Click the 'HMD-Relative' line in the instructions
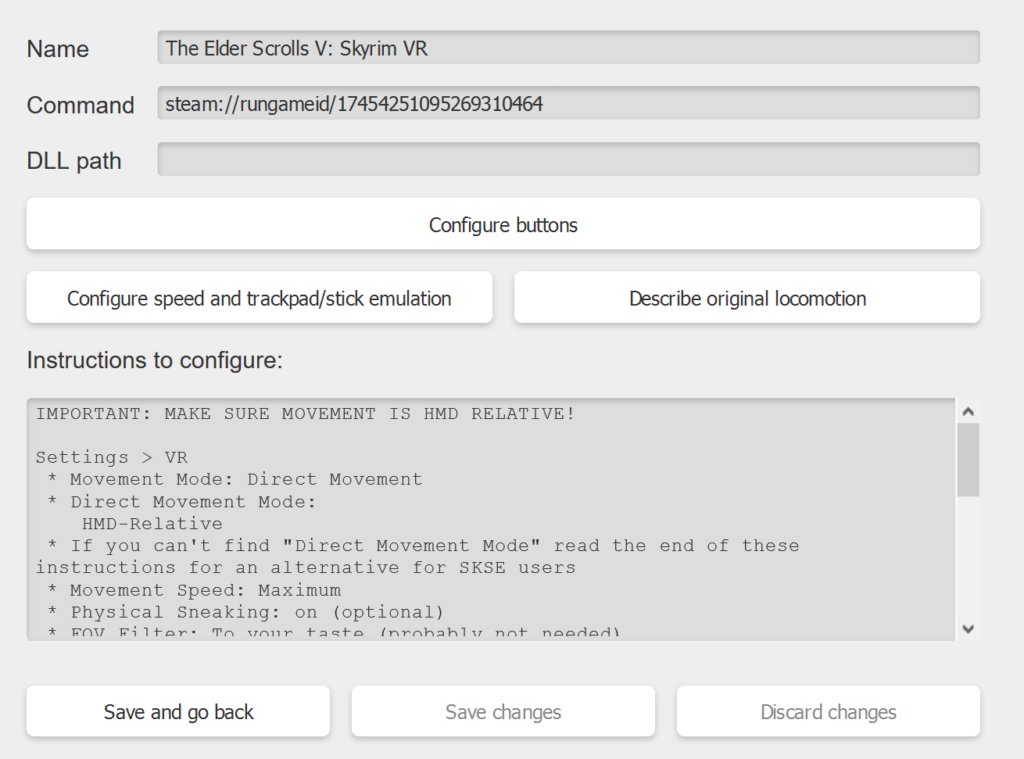 [152, 523]
